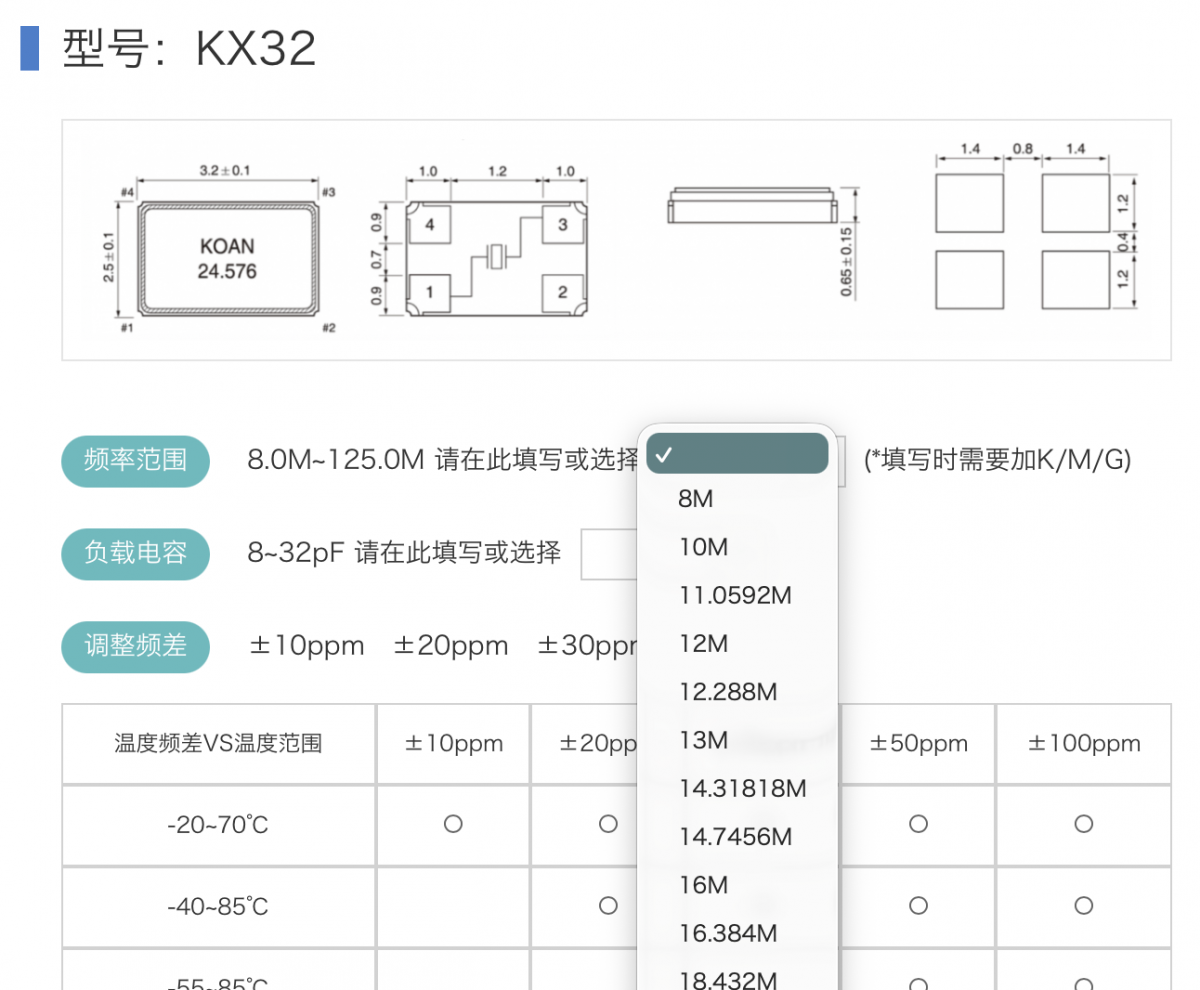1200x990 pixels.
Task: Click the KOAN 24.576 top-view diagram
Action: coord(226,257)
